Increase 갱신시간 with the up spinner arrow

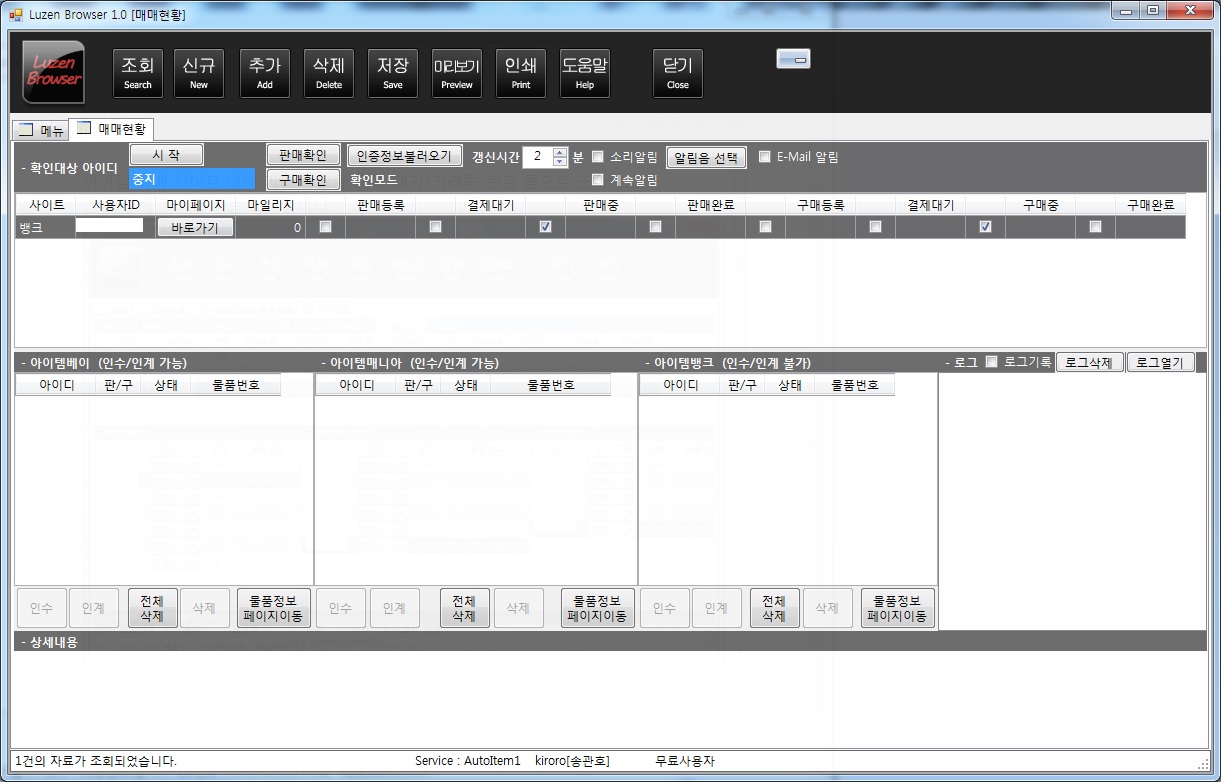[560, 152]
